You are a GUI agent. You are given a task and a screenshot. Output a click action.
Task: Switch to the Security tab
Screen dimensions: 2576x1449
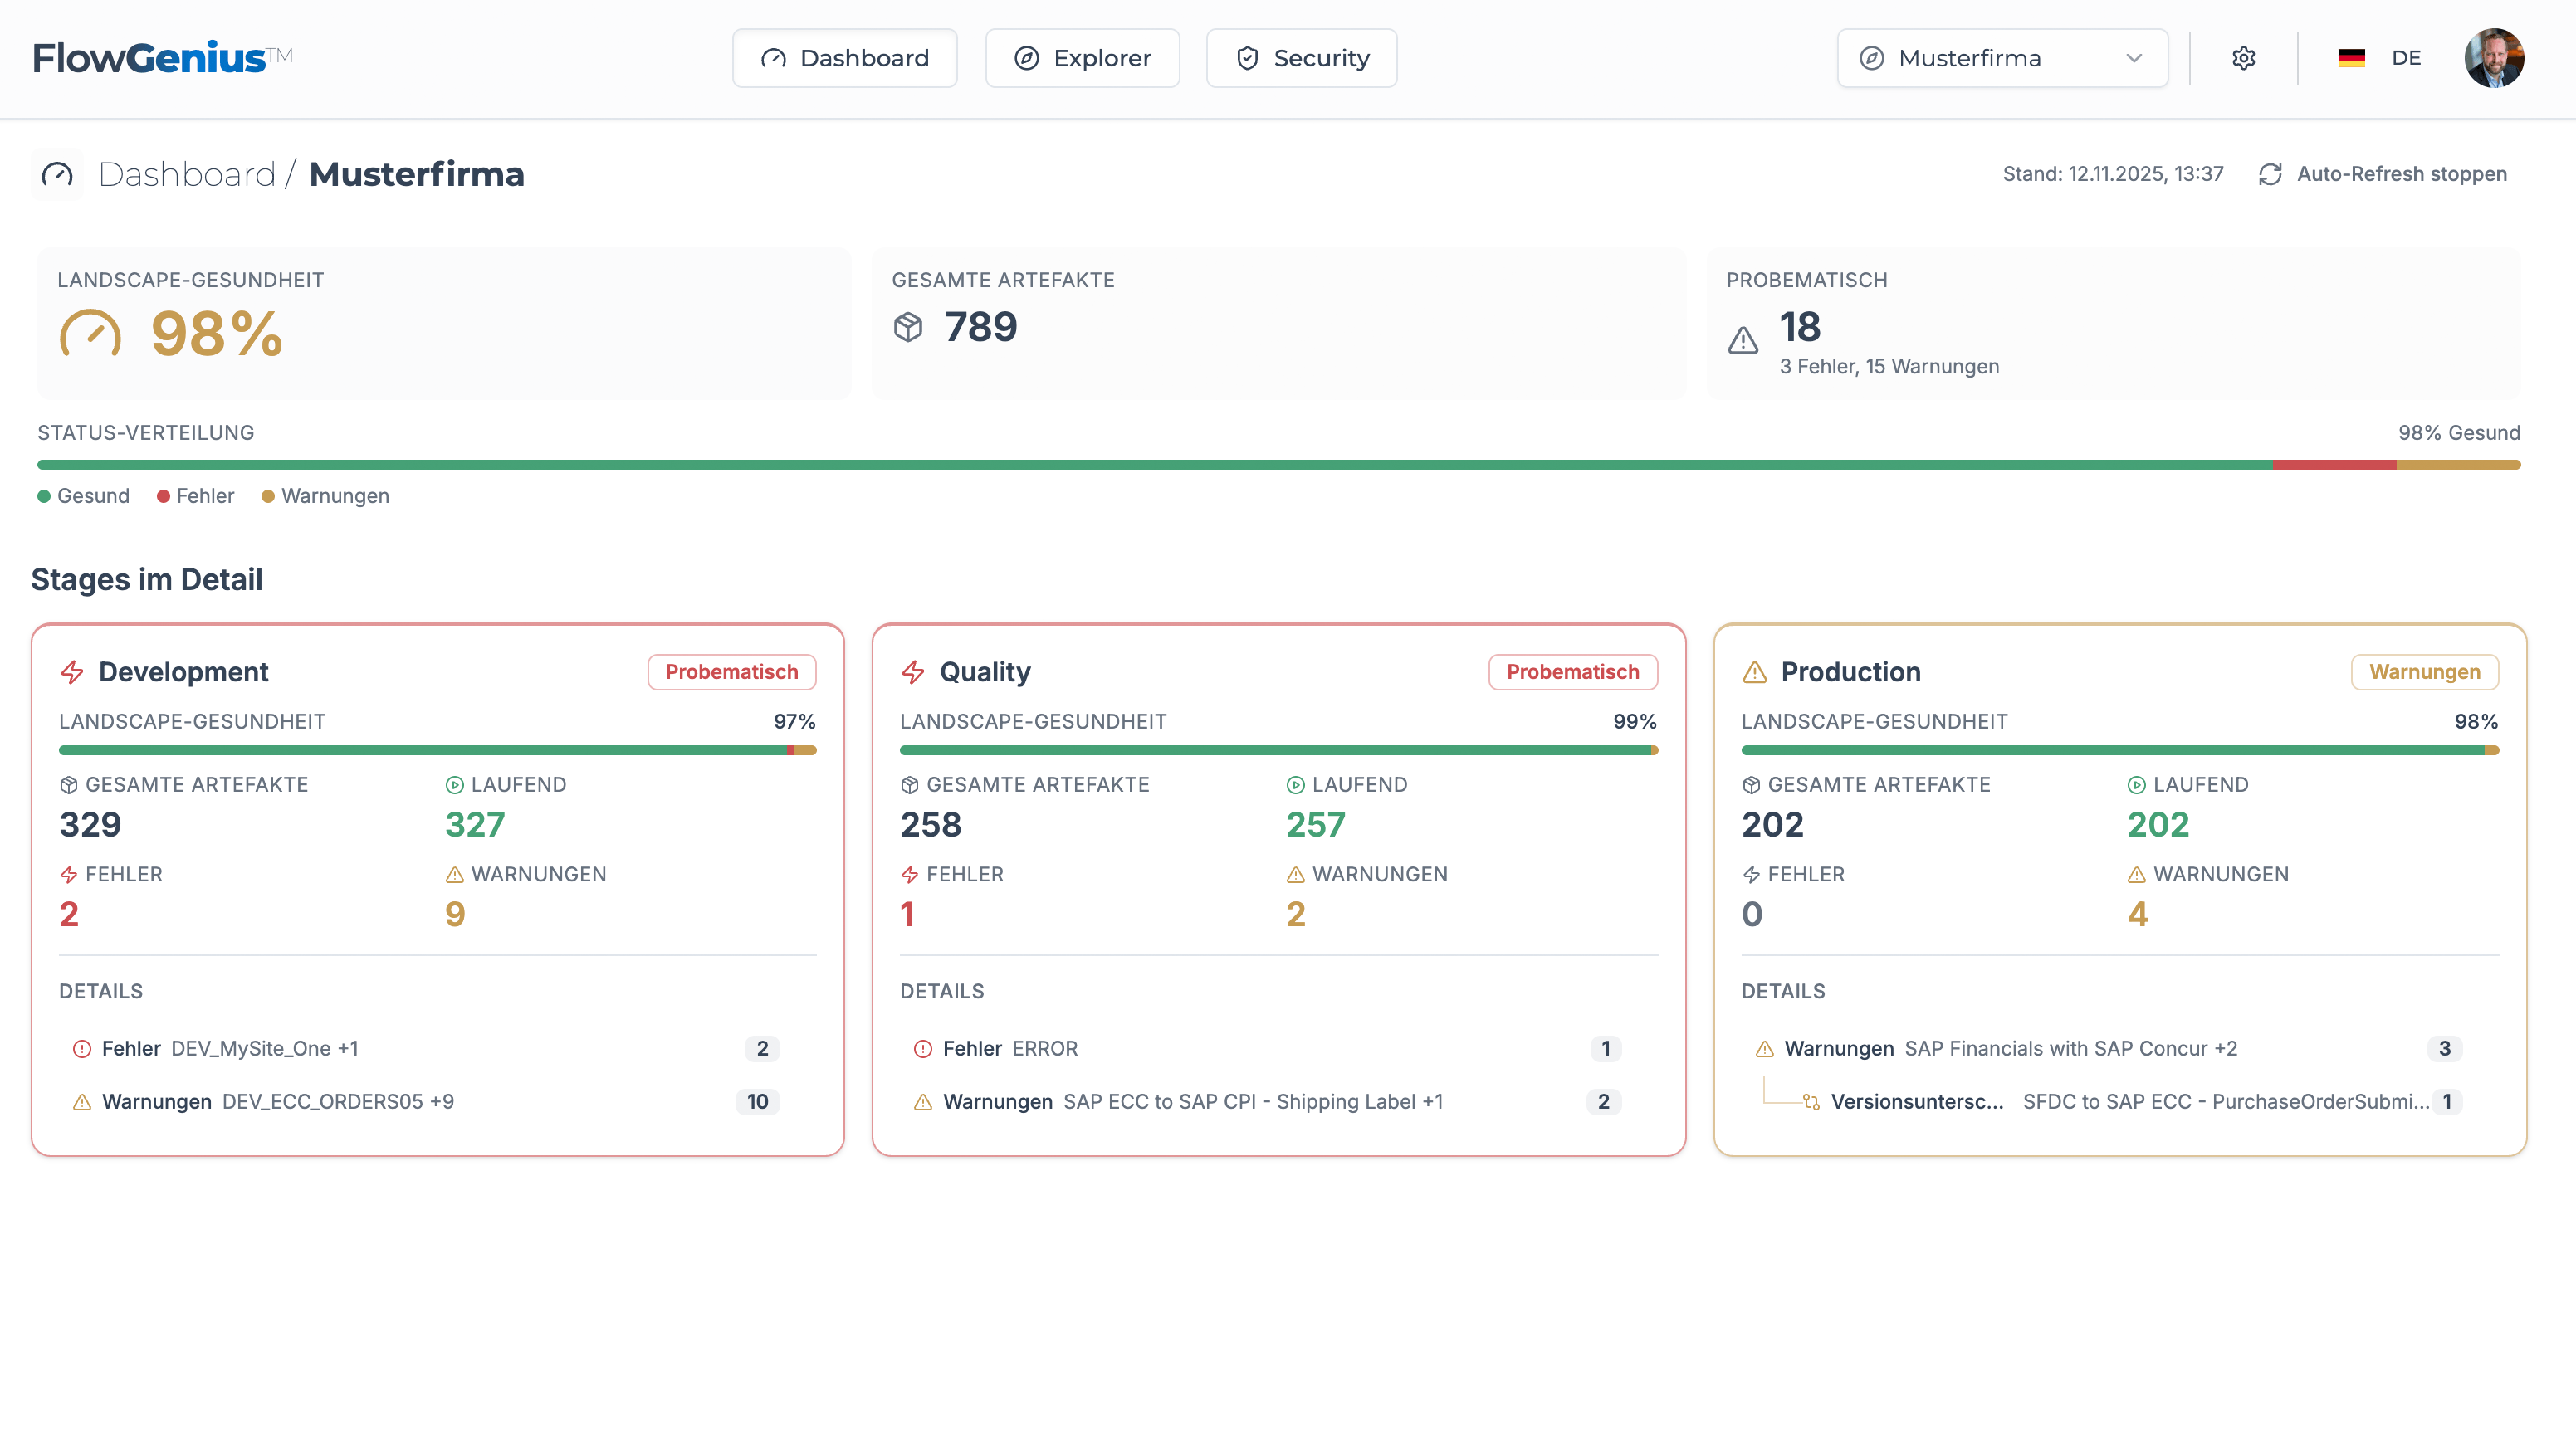coord(1301,58)
